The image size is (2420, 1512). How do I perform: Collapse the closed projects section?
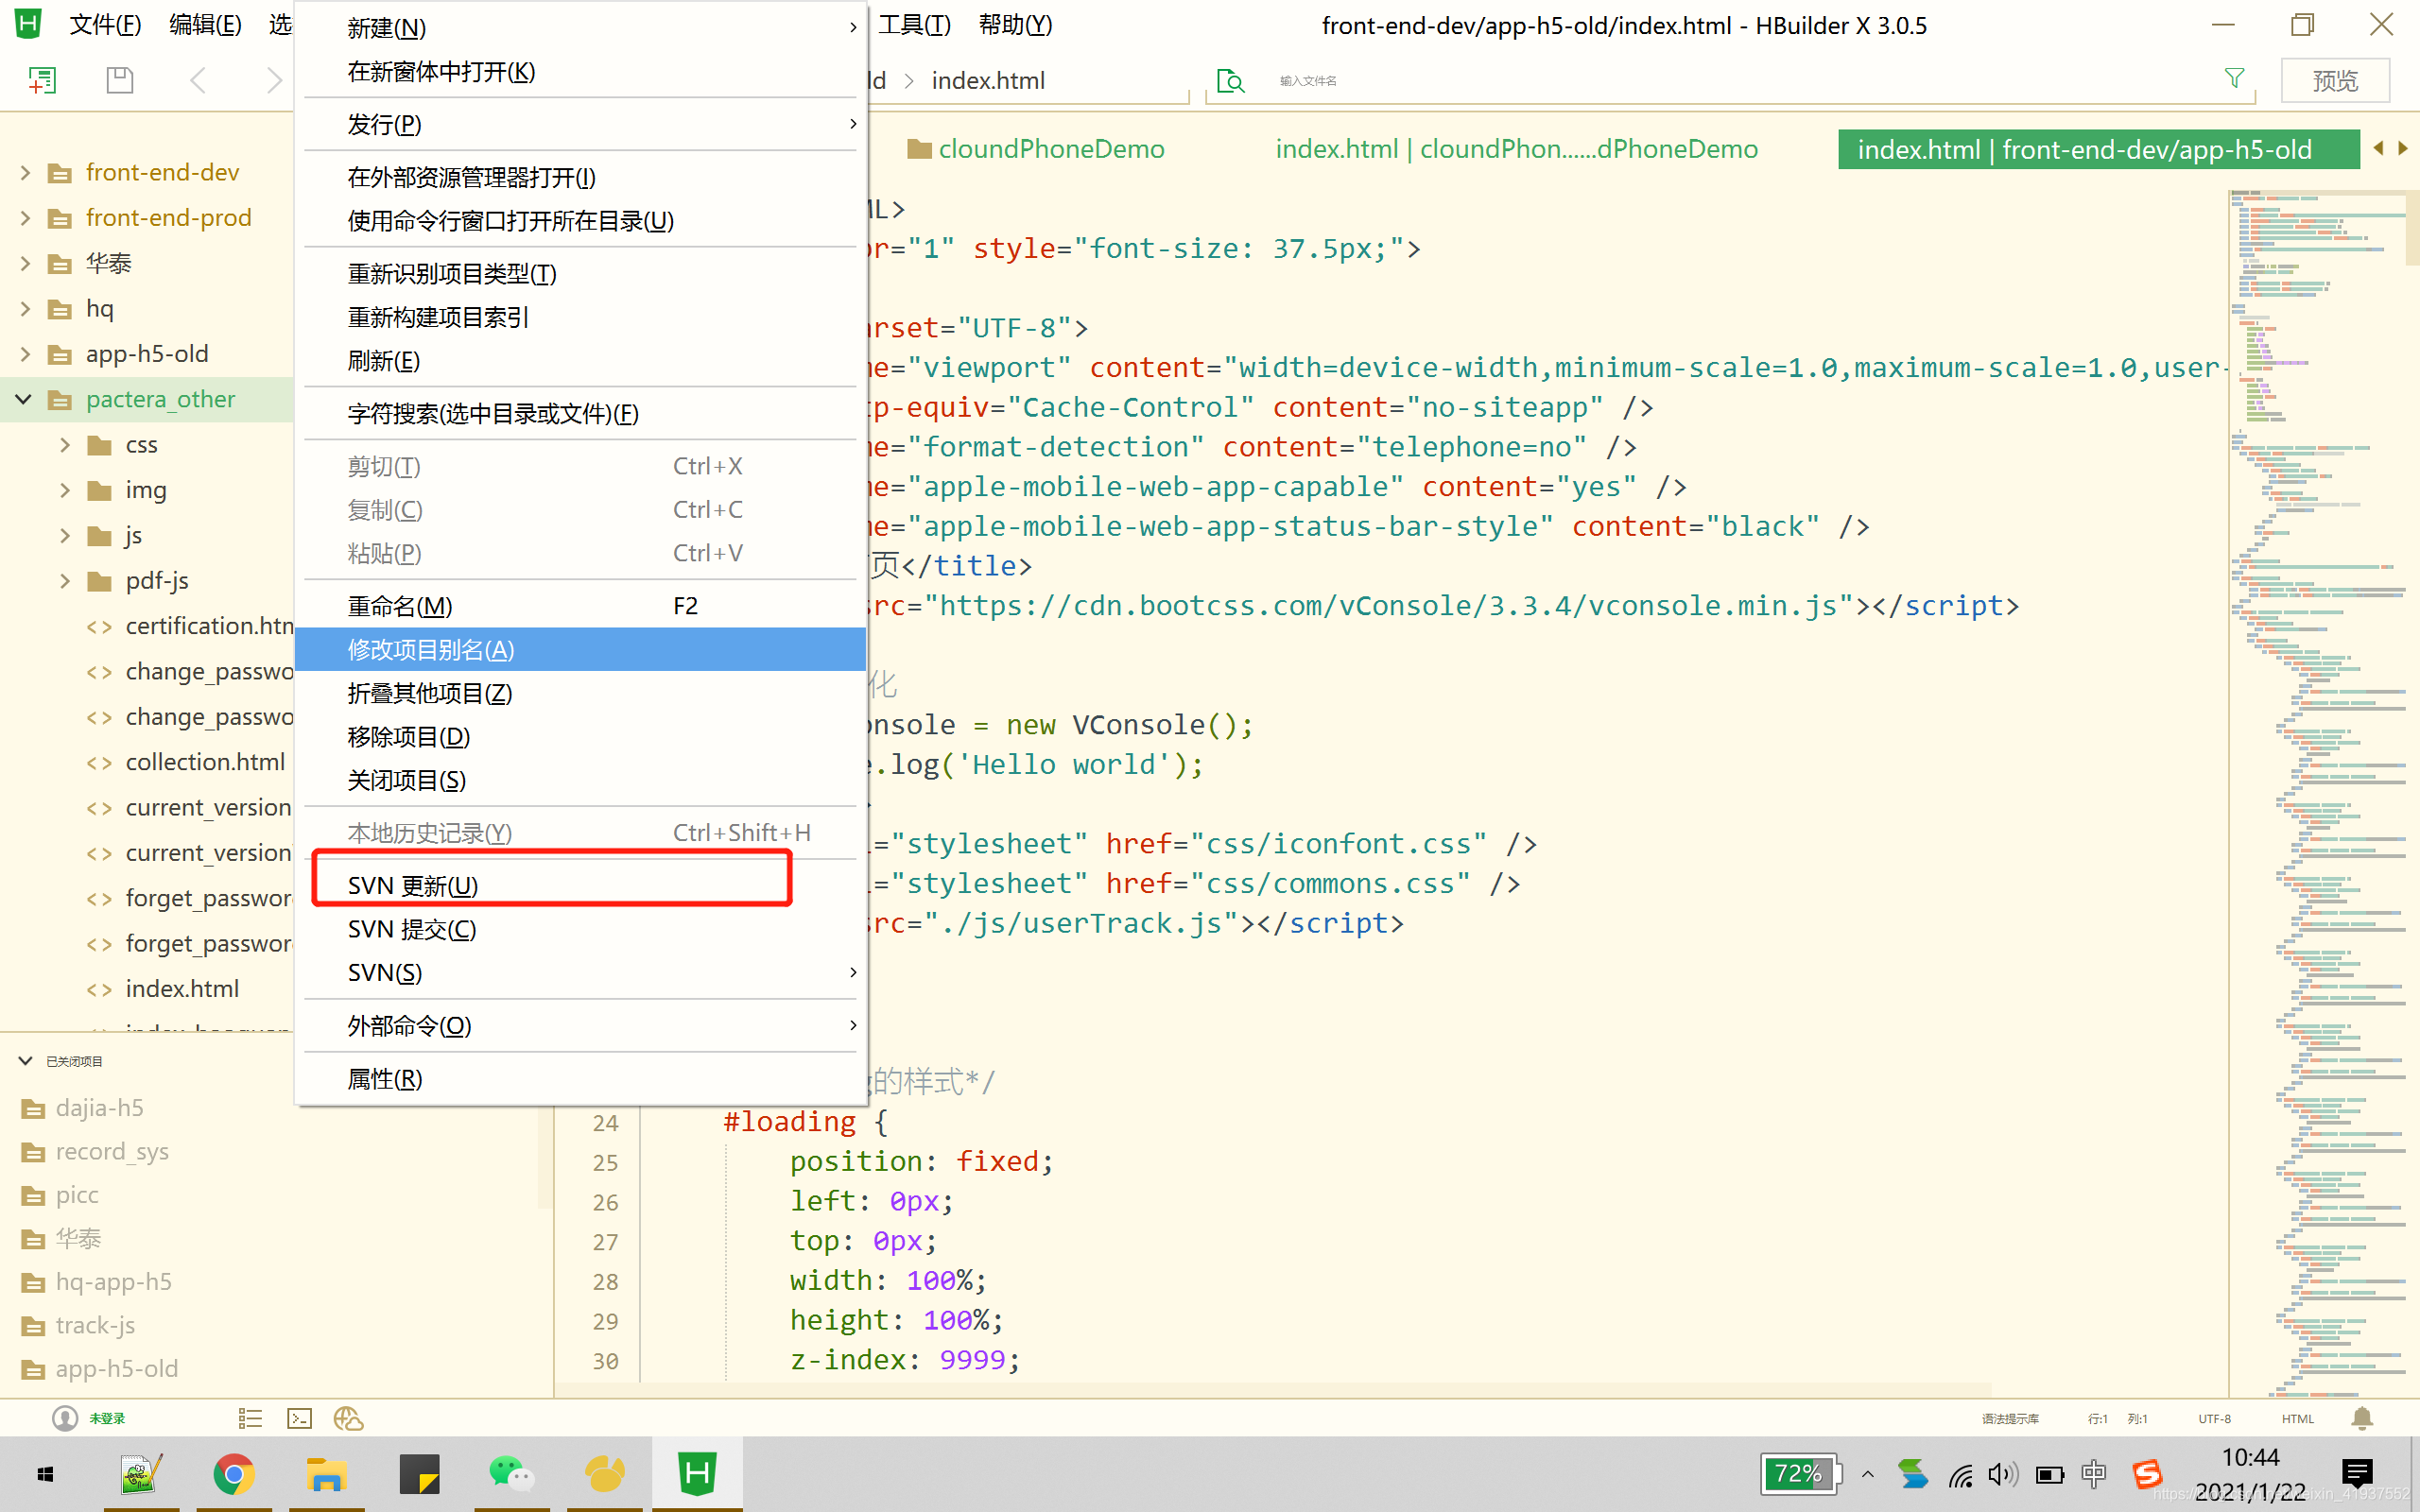pos(26,1061)
